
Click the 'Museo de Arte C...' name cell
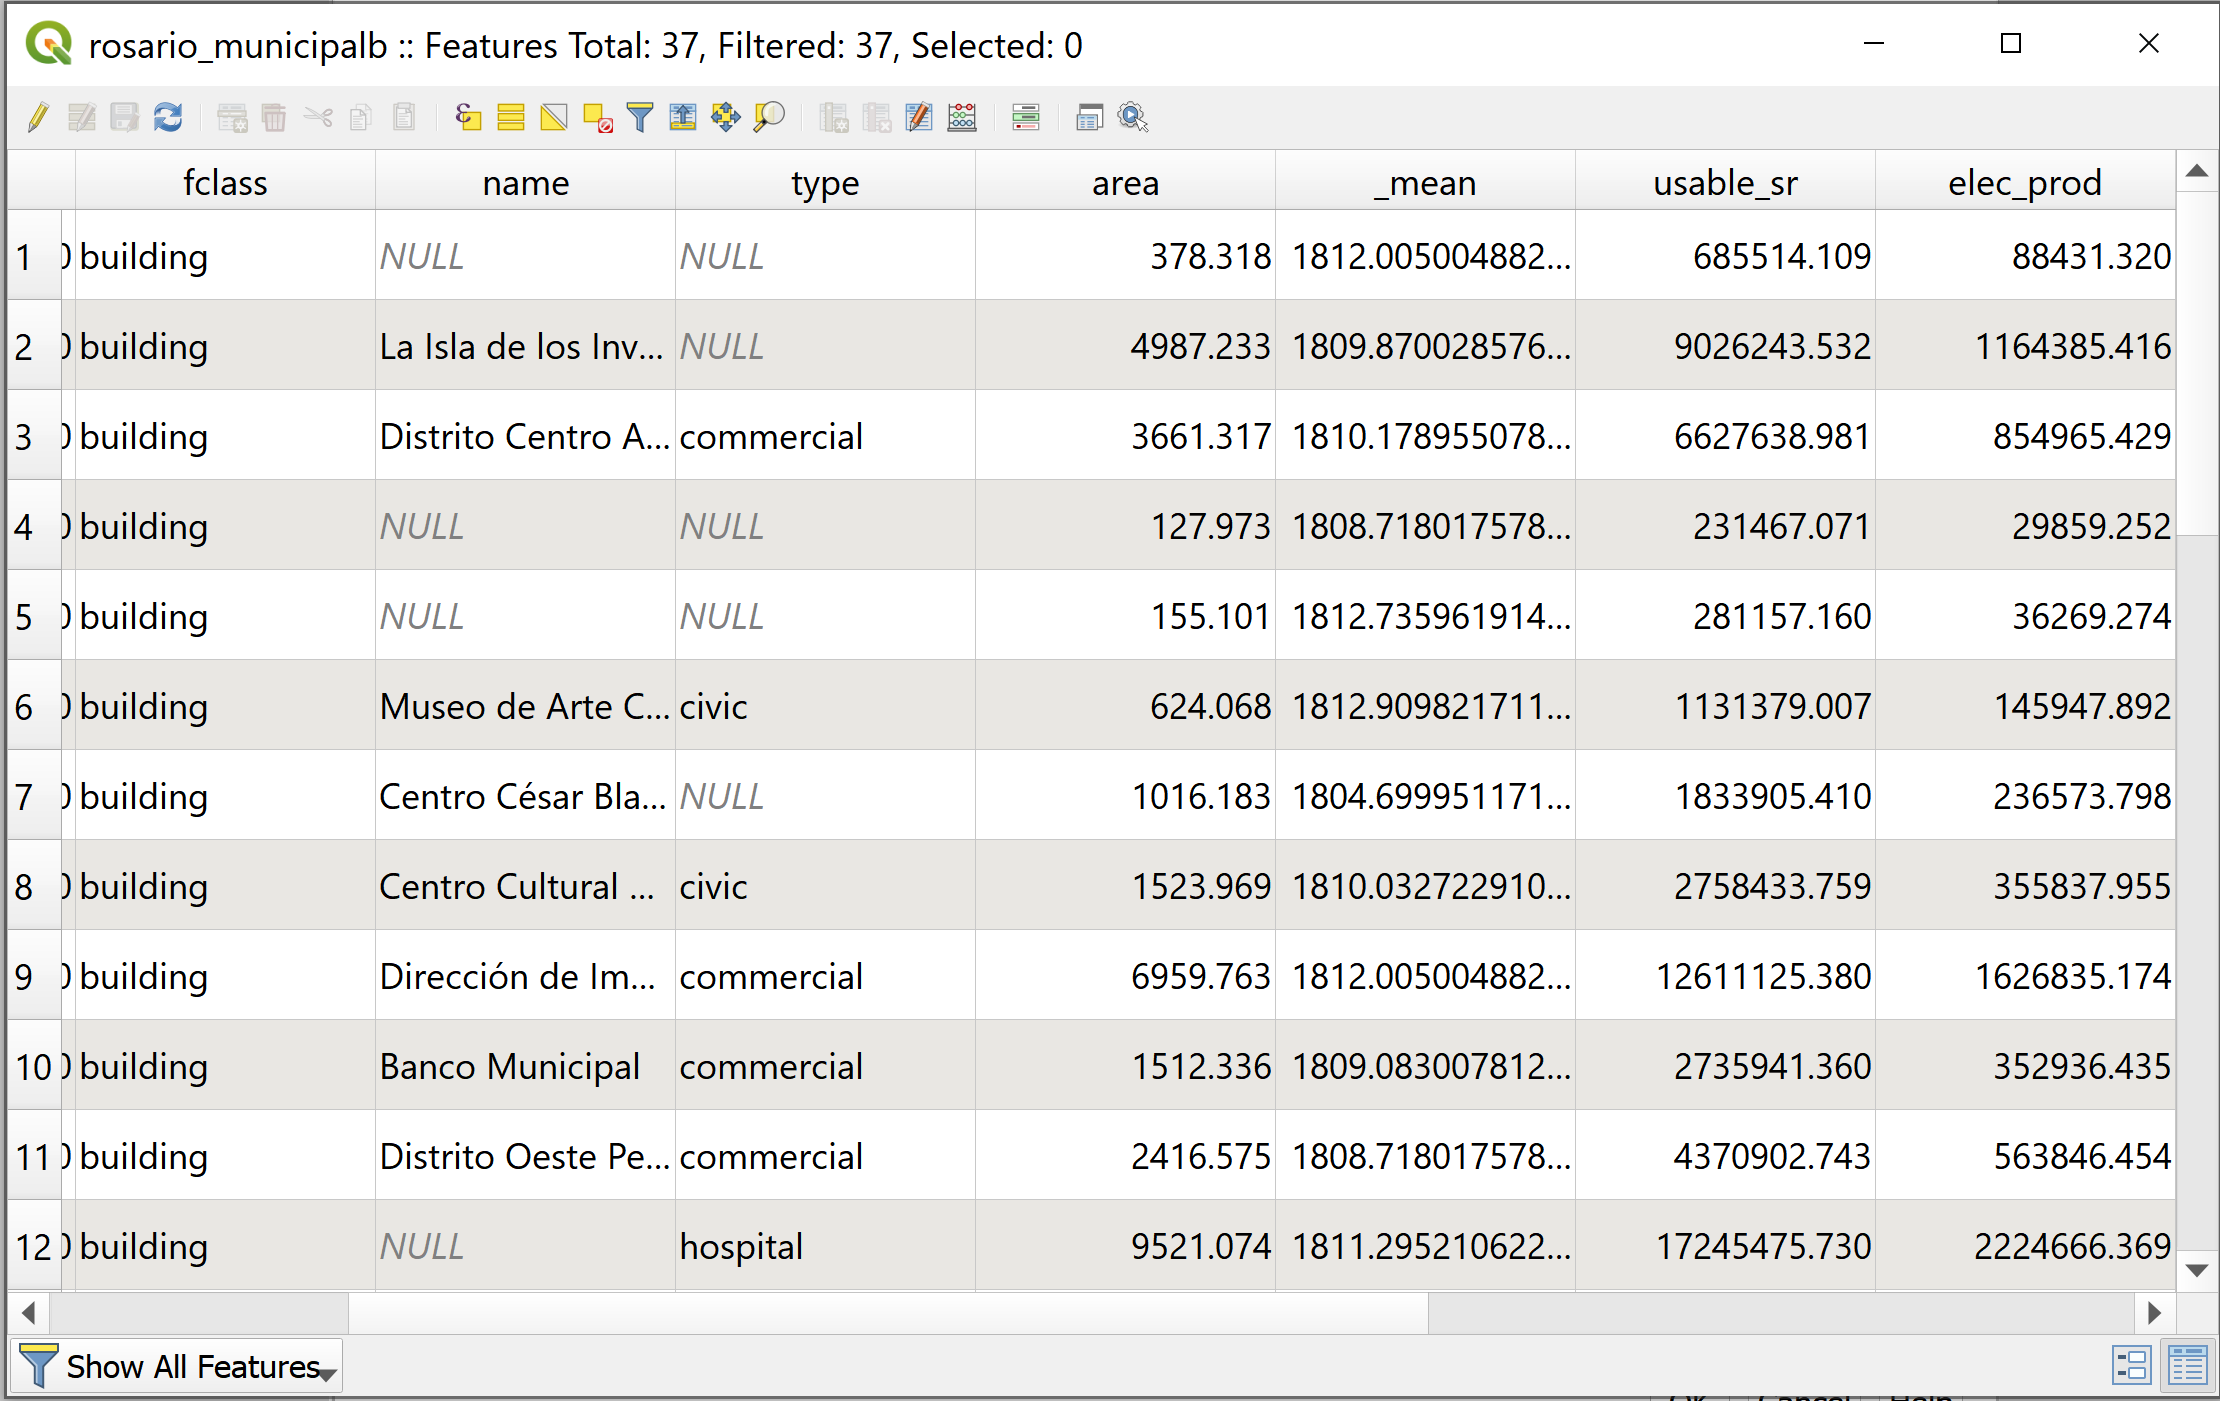[x=525, y=706]
